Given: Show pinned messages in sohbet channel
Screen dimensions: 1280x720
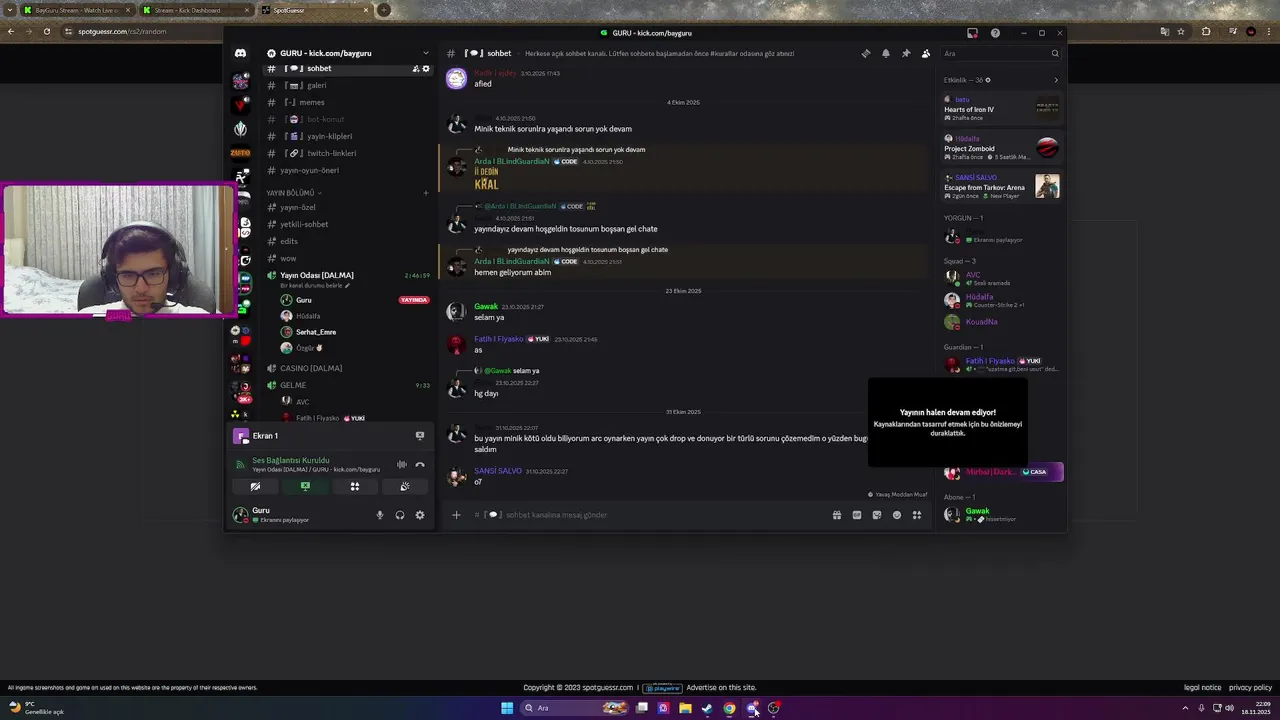Looking at the screenshot, I should 906,53.
